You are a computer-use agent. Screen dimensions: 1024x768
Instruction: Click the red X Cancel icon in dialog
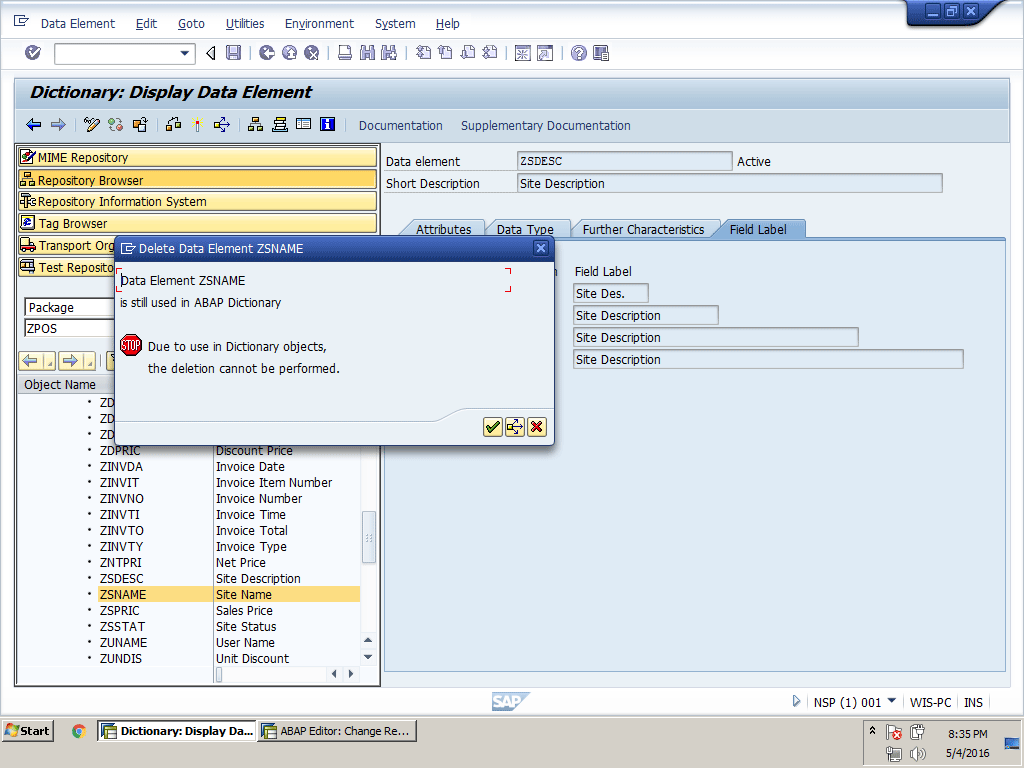[537, 427]
